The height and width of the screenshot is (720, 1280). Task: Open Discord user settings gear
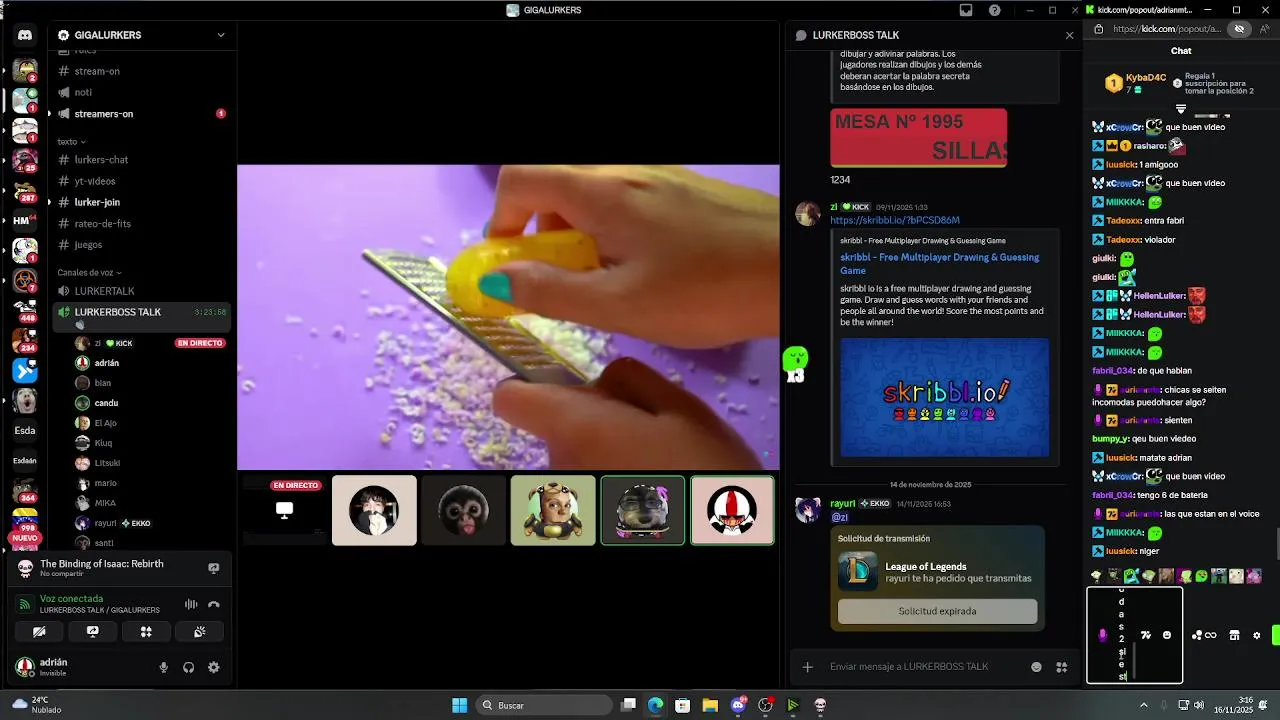213,667
